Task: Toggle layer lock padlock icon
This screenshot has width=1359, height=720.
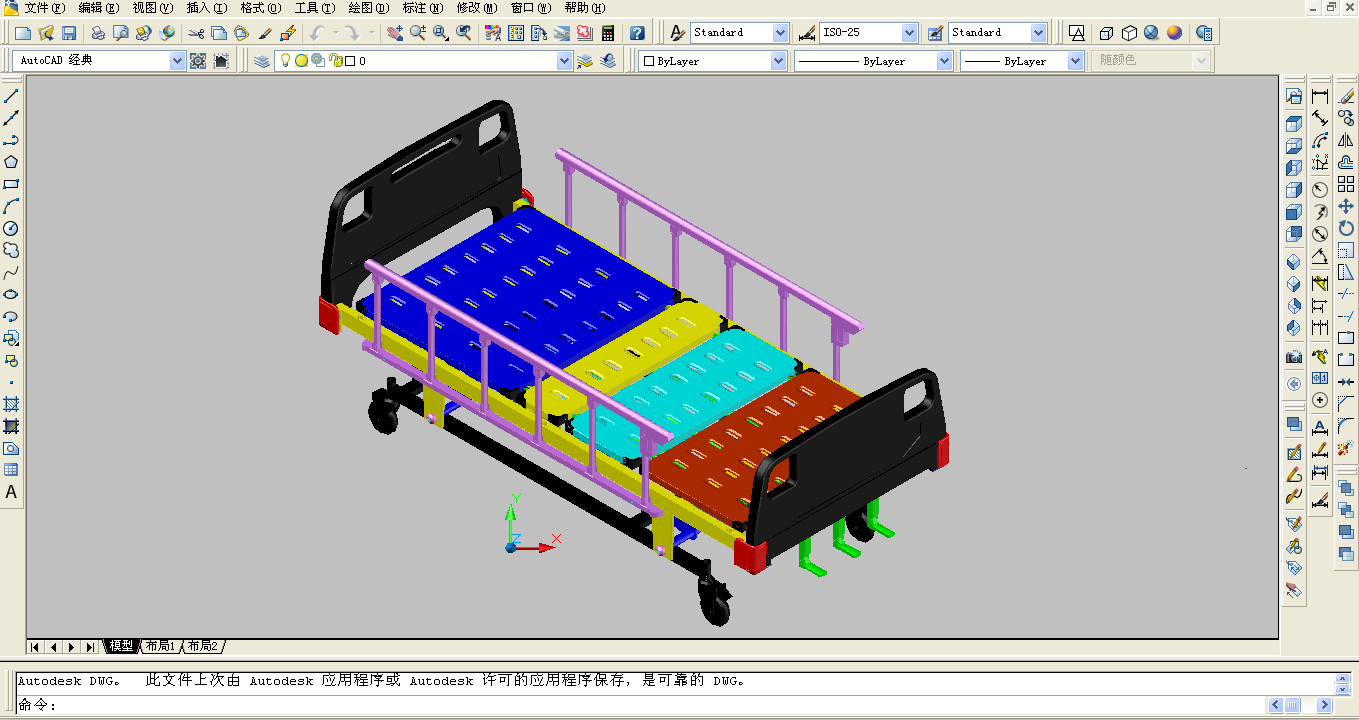Action: [x=334, y=61]
